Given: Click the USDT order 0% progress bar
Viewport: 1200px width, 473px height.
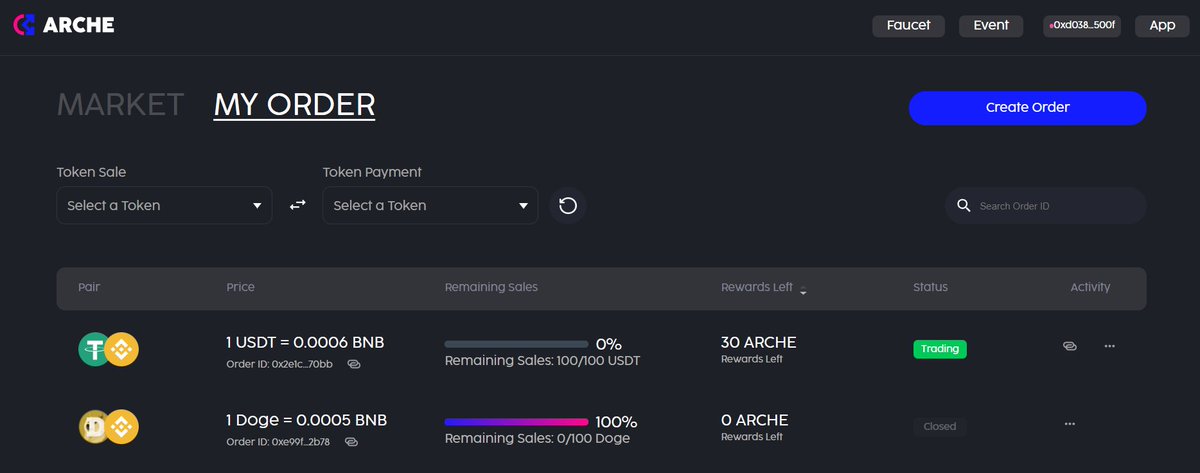Looking at the screenshot, I should 516,344.
